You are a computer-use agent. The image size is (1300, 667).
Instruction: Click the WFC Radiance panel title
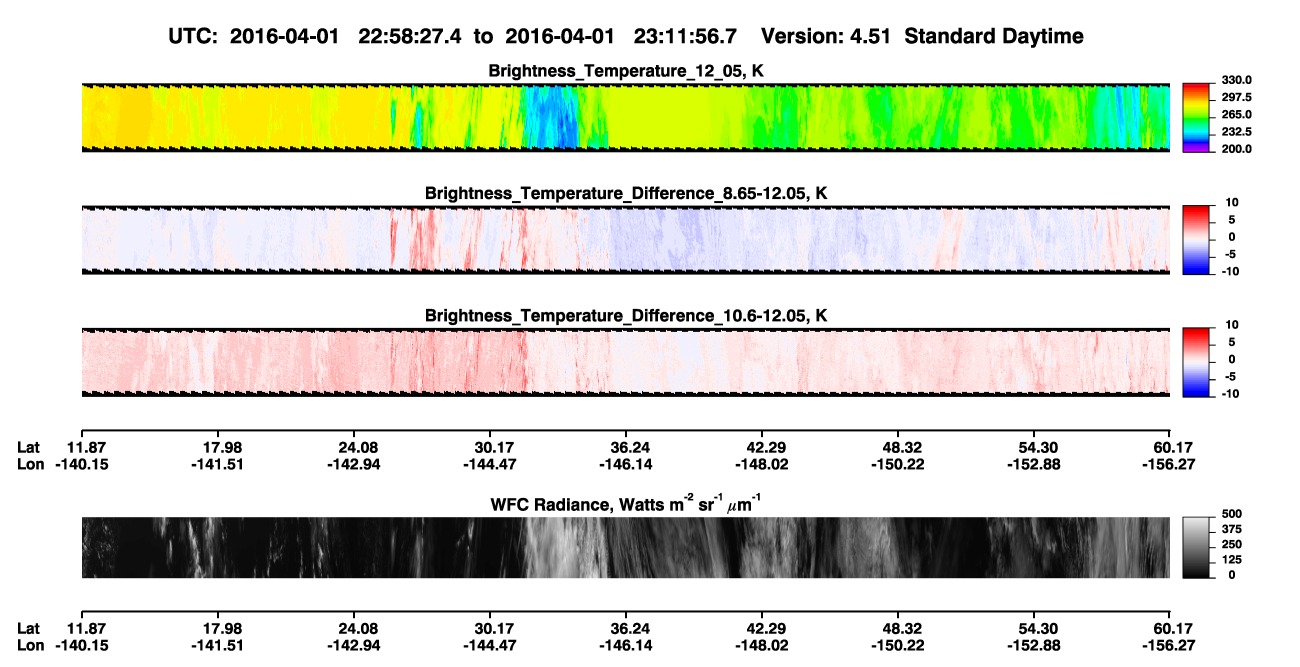click(626, 504)
